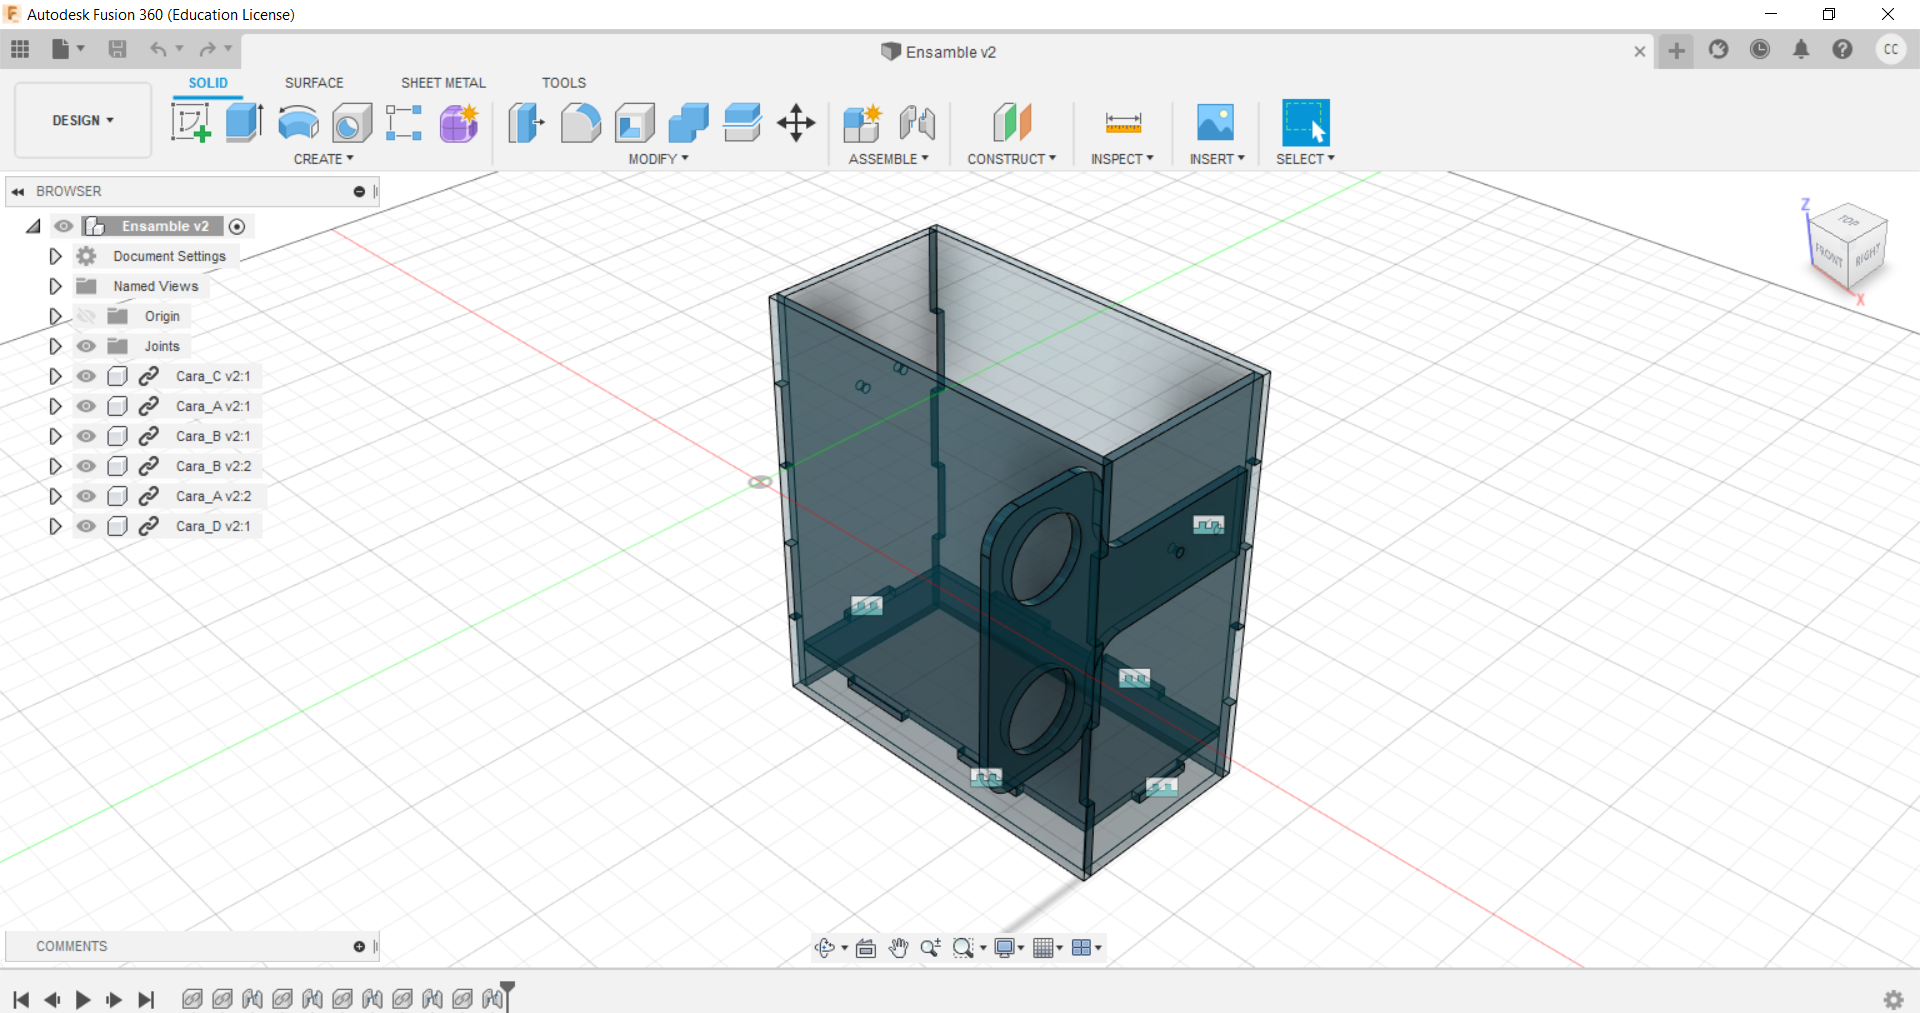Switch to the SURFACE tab
This screenshot has height=1013, width=1920.
[314, 83]
